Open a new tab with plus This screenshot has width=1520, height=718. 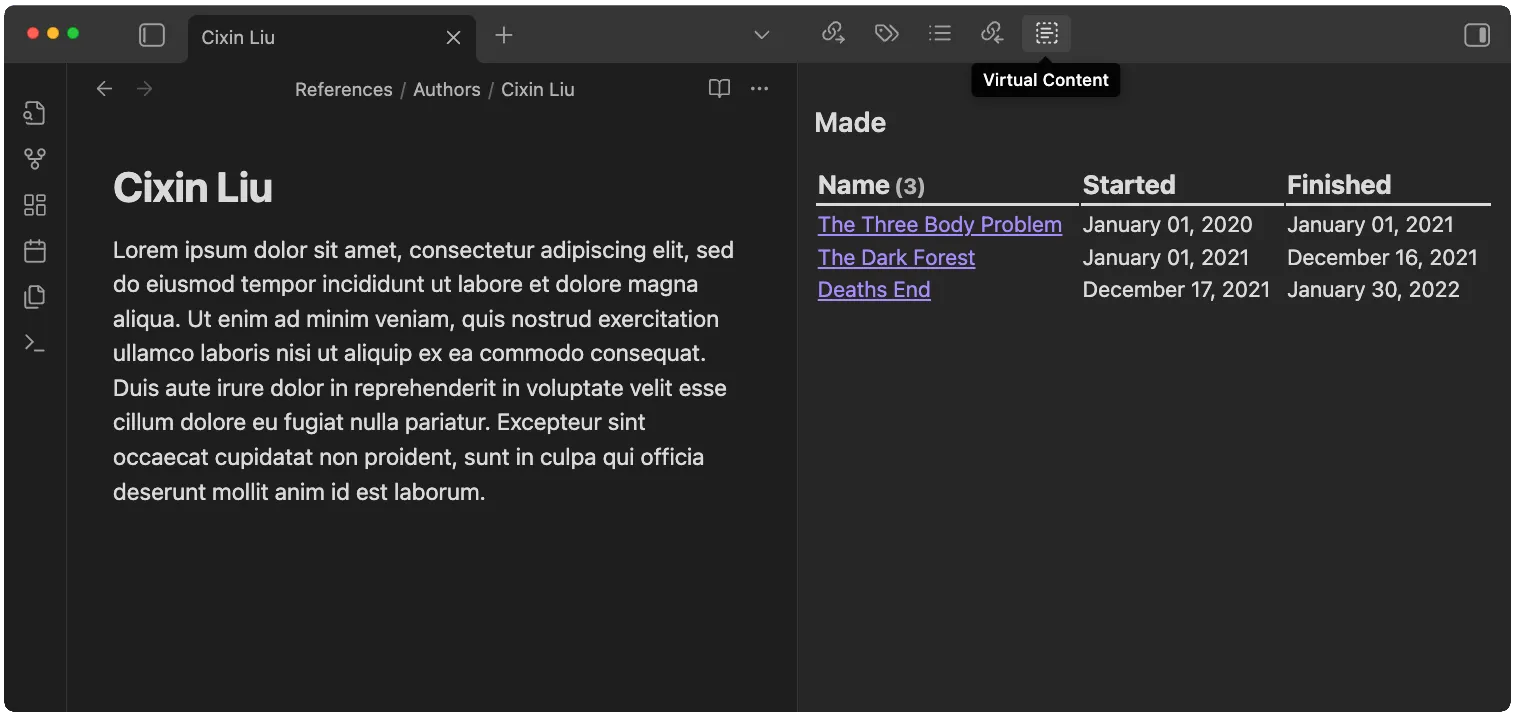(504, 36)
